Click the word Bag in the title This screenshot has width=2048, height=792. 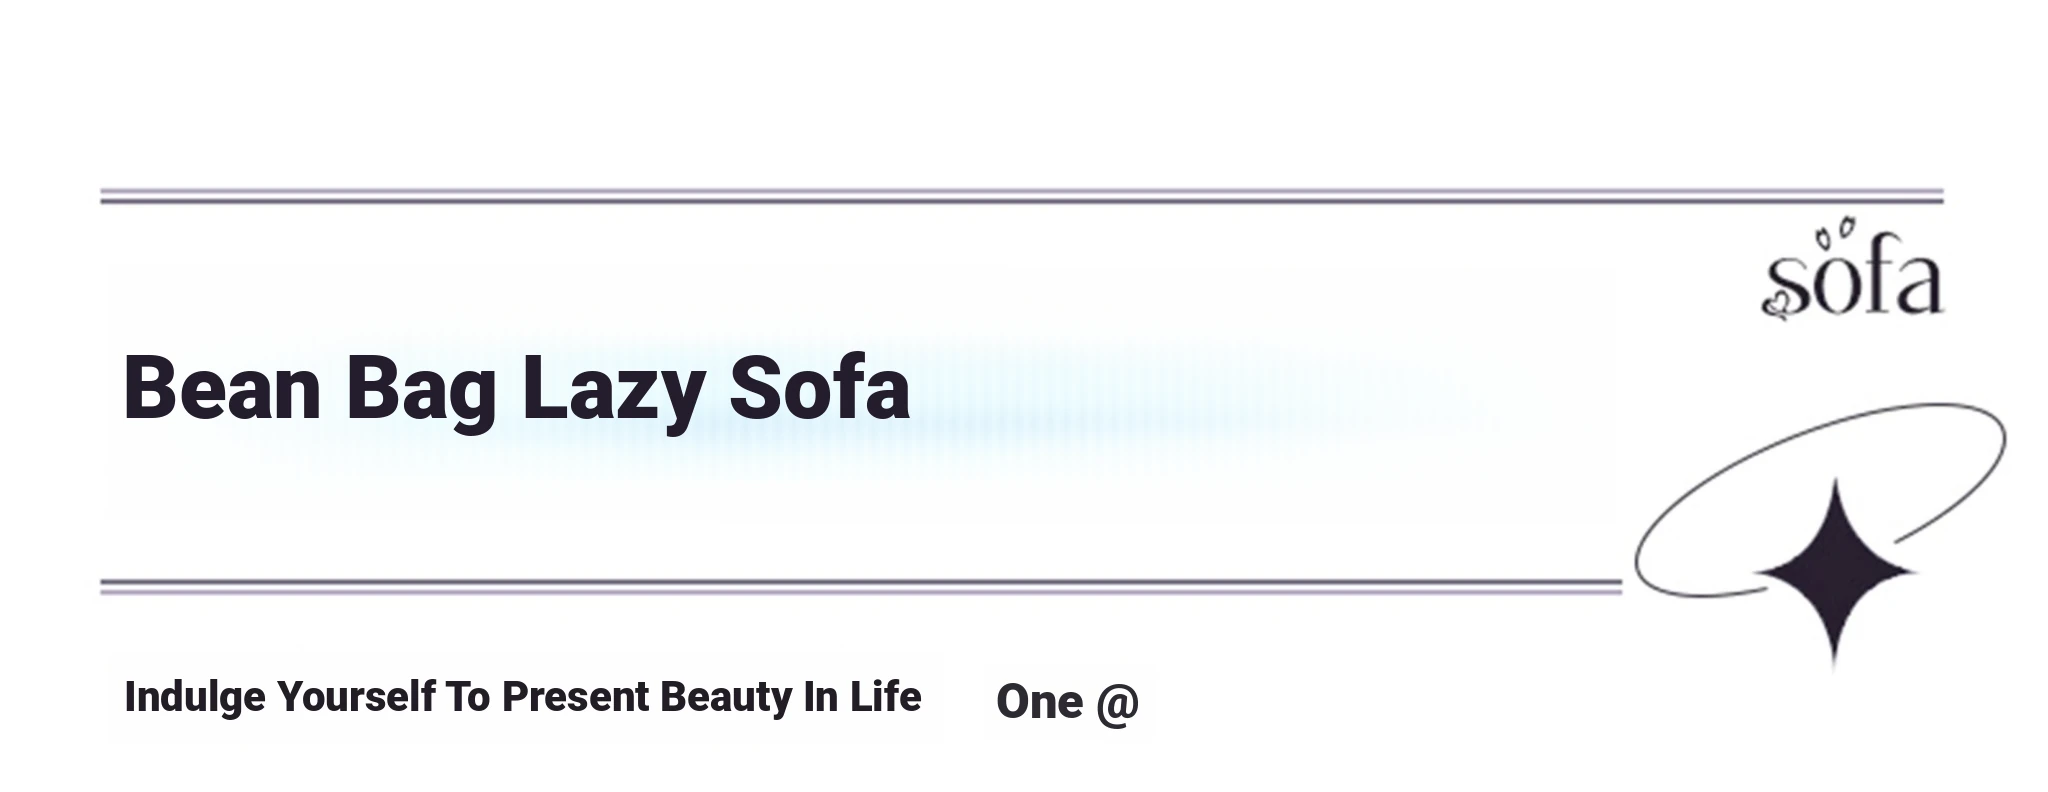pyautogui.click(x=421, y=392)
